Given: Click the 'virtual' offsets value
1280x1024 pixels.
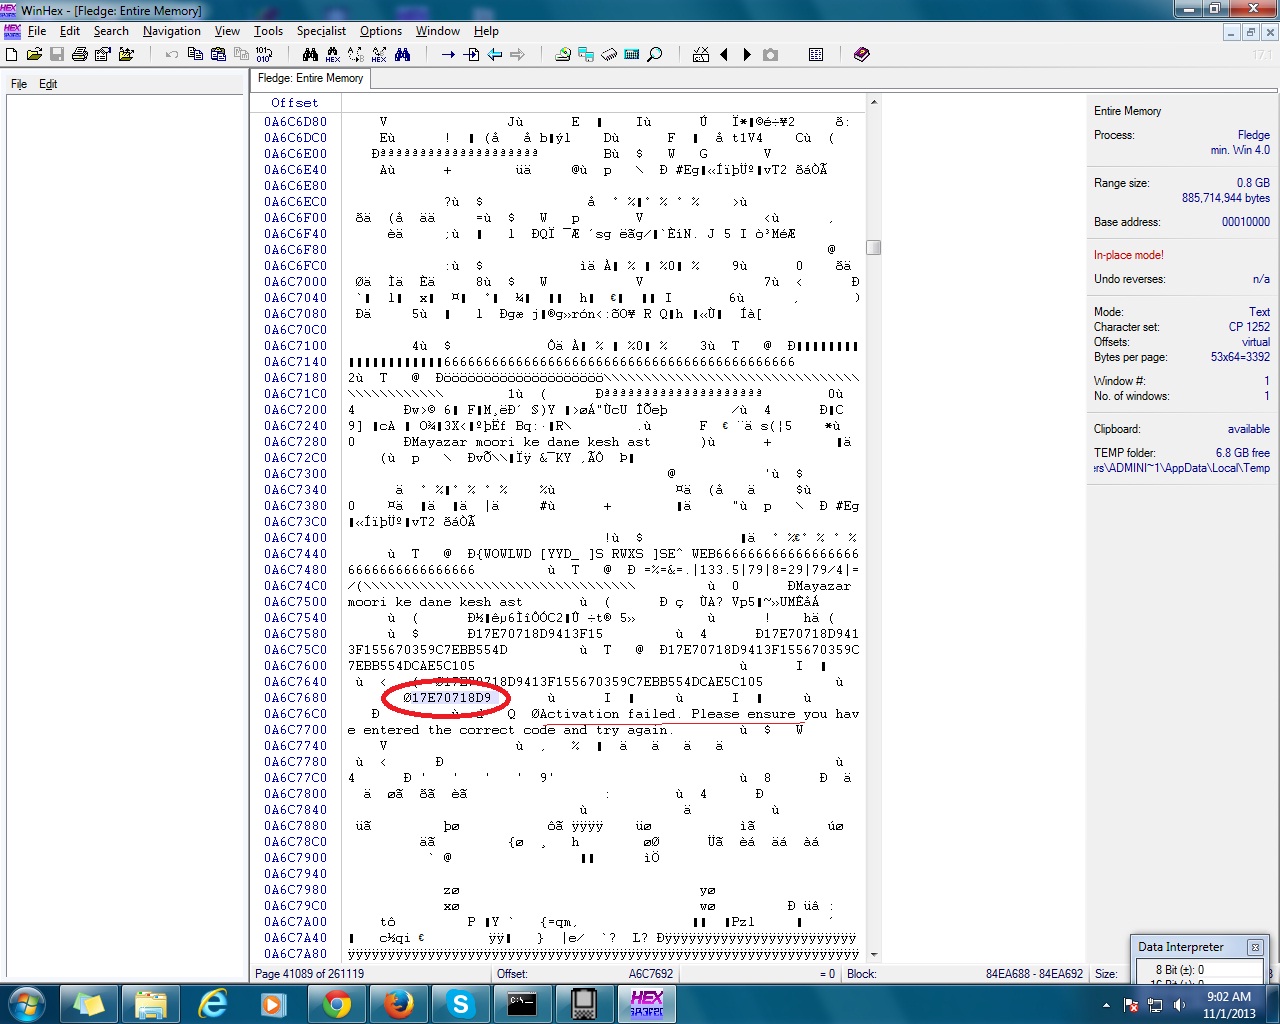Looking at the screenshot, I should point(1256,342).
